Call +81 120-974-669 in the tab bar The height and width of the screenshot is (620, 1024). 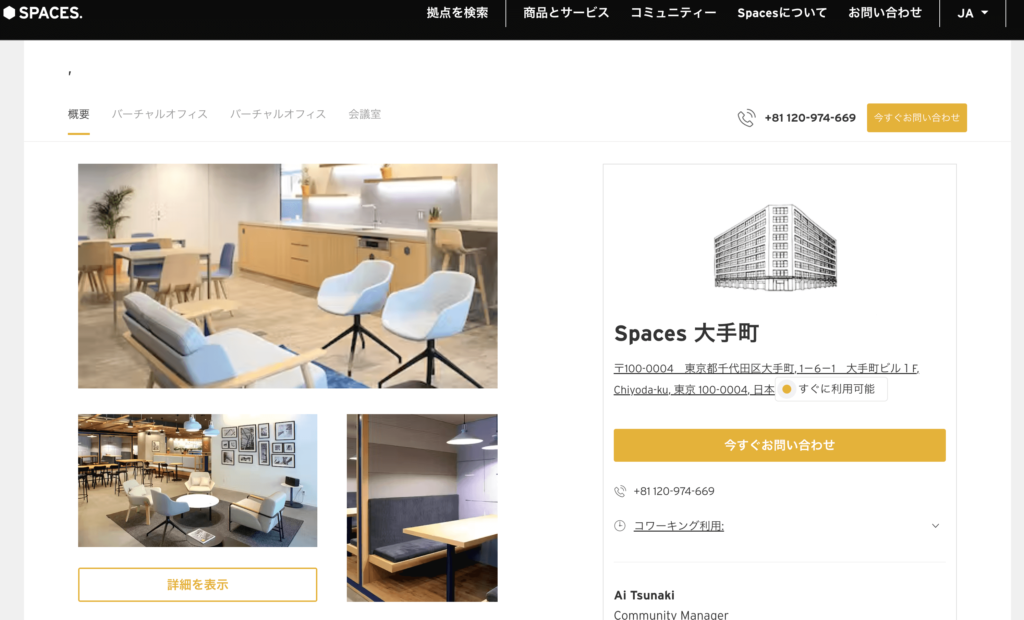(x=810, y=118)
